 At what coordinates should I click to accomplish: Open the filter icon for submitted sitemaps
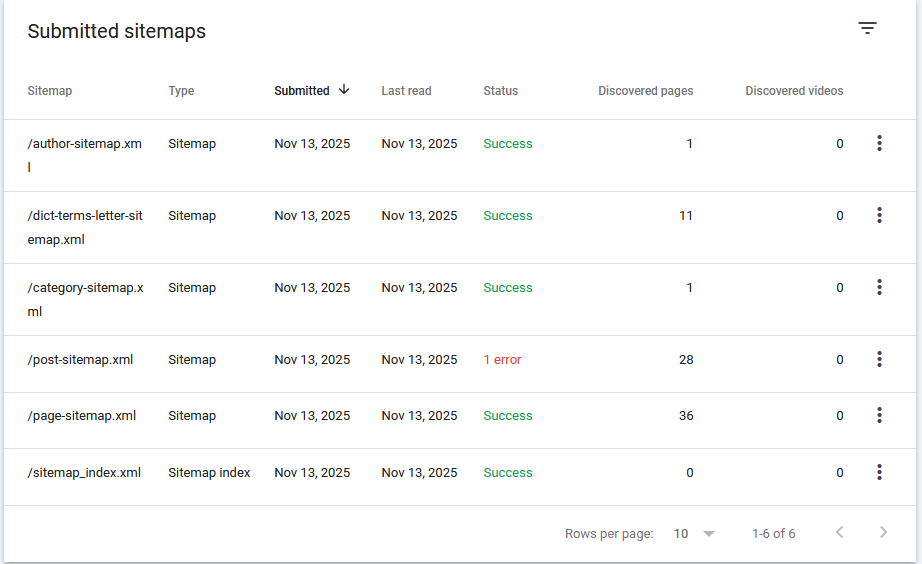[867, 29]
